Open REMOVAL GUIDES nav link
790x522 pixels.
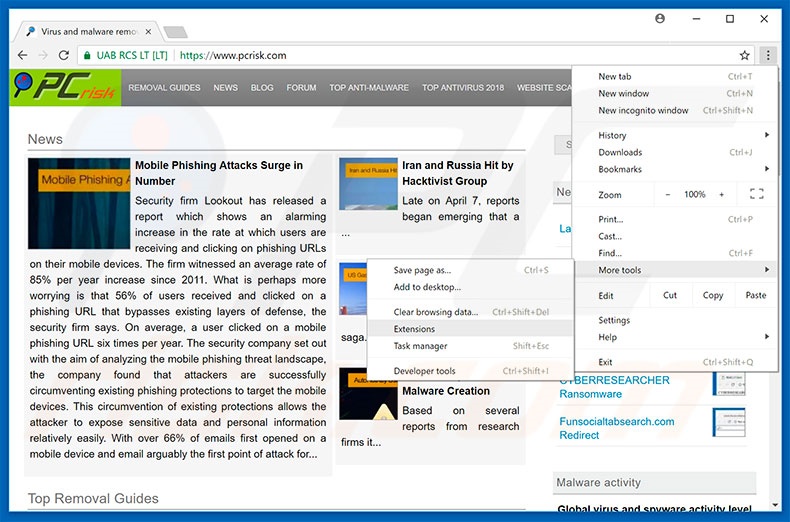[x=164, y=88]
